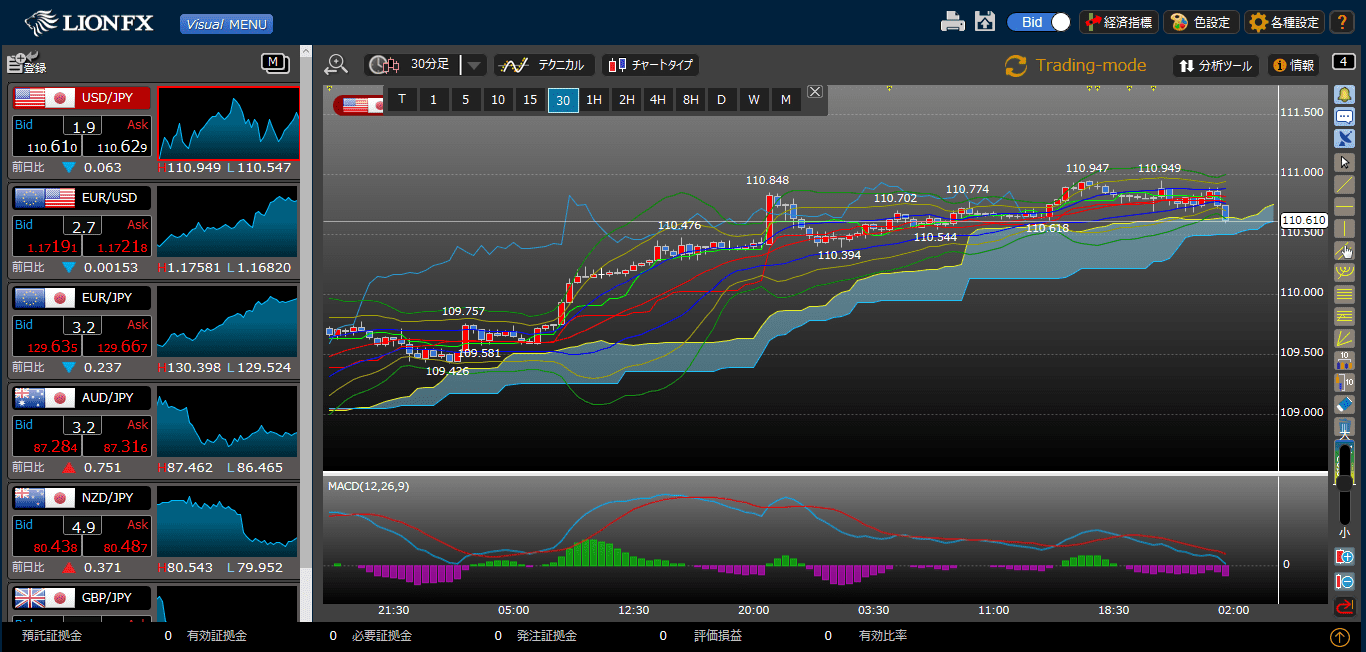
Task: Click the red jump-to-latest arrow icon
Action: tap(1344, 606)
